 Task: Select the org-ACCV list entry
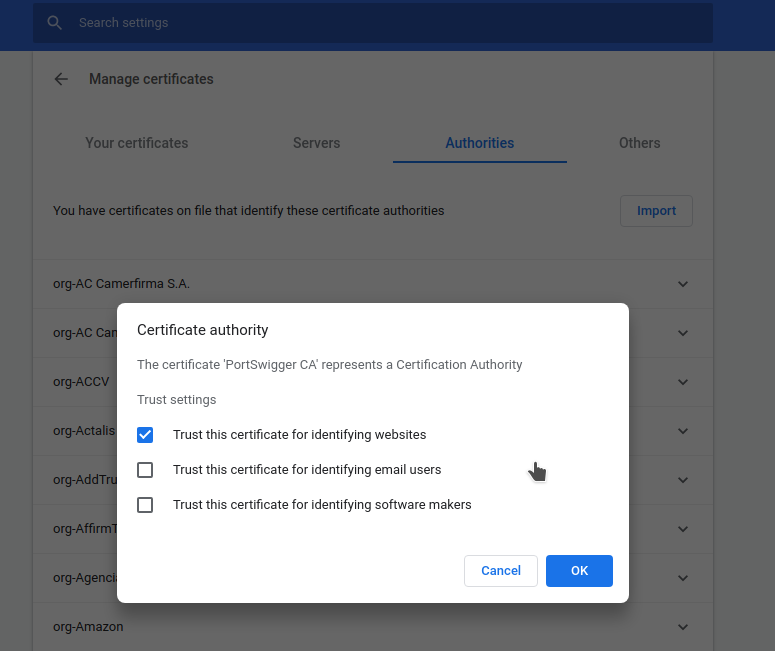(x=81, y=382)
